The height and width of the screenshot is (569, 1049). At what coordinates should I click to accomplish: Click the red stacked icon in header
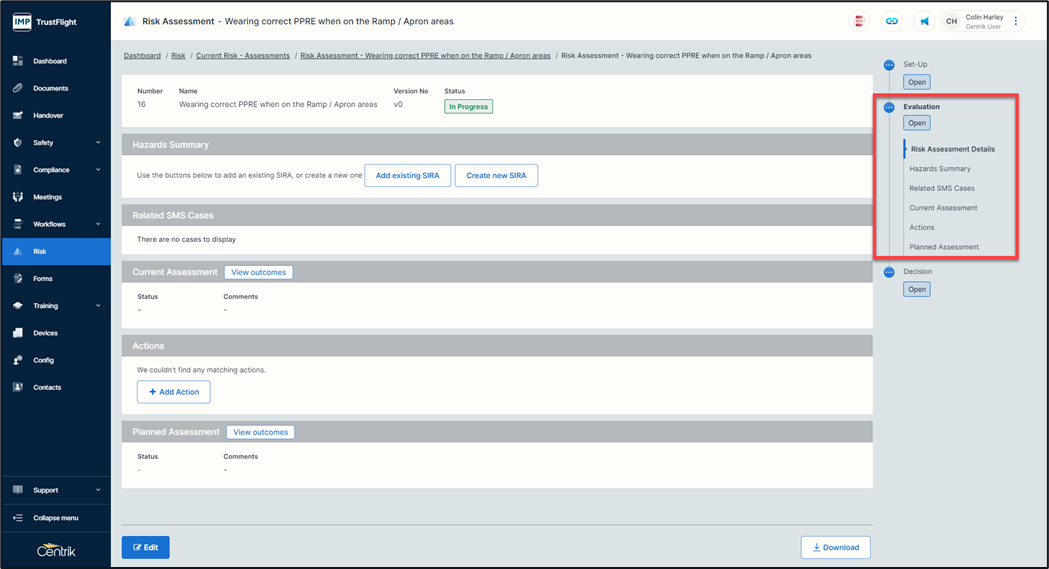click(x=859, y=21)
